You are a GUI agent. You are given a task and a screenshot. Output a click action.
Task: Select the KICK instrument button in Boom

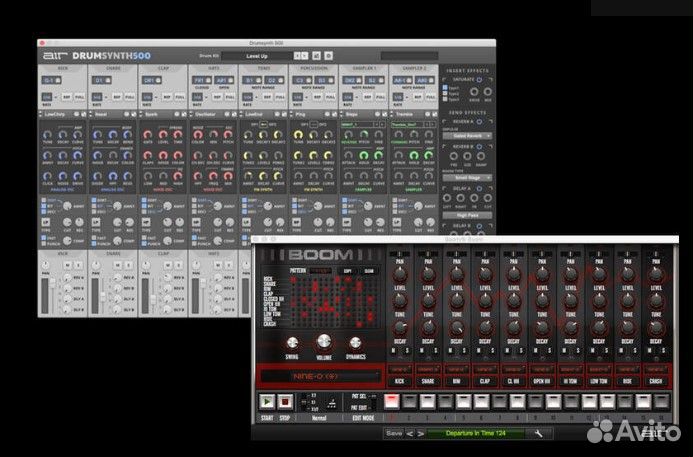pos(400,381)
